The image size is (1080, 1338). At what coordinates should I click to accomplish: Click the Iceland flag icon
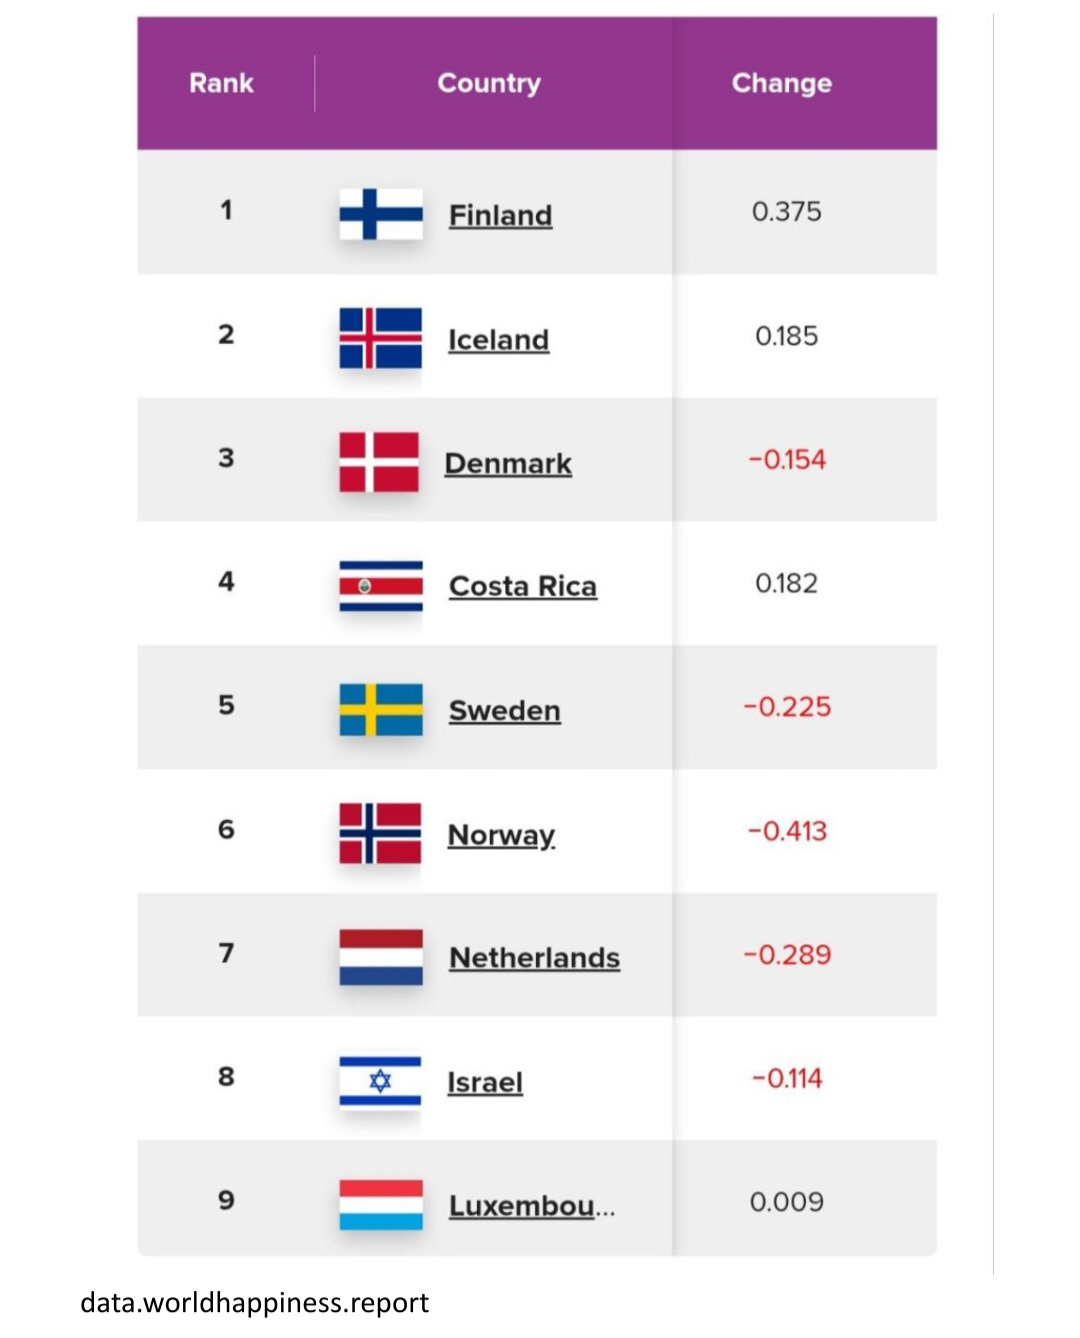380,338
